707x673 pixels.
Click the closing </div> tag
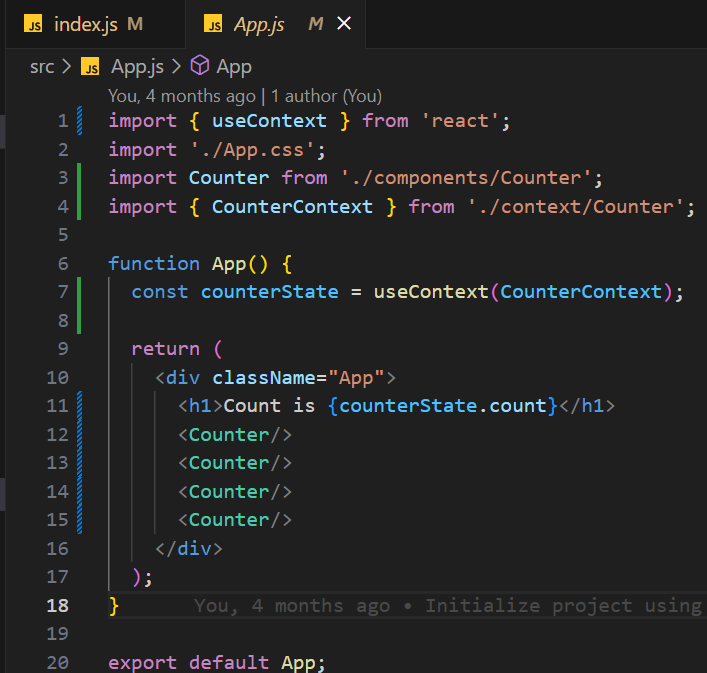click(x=189, y=548)
